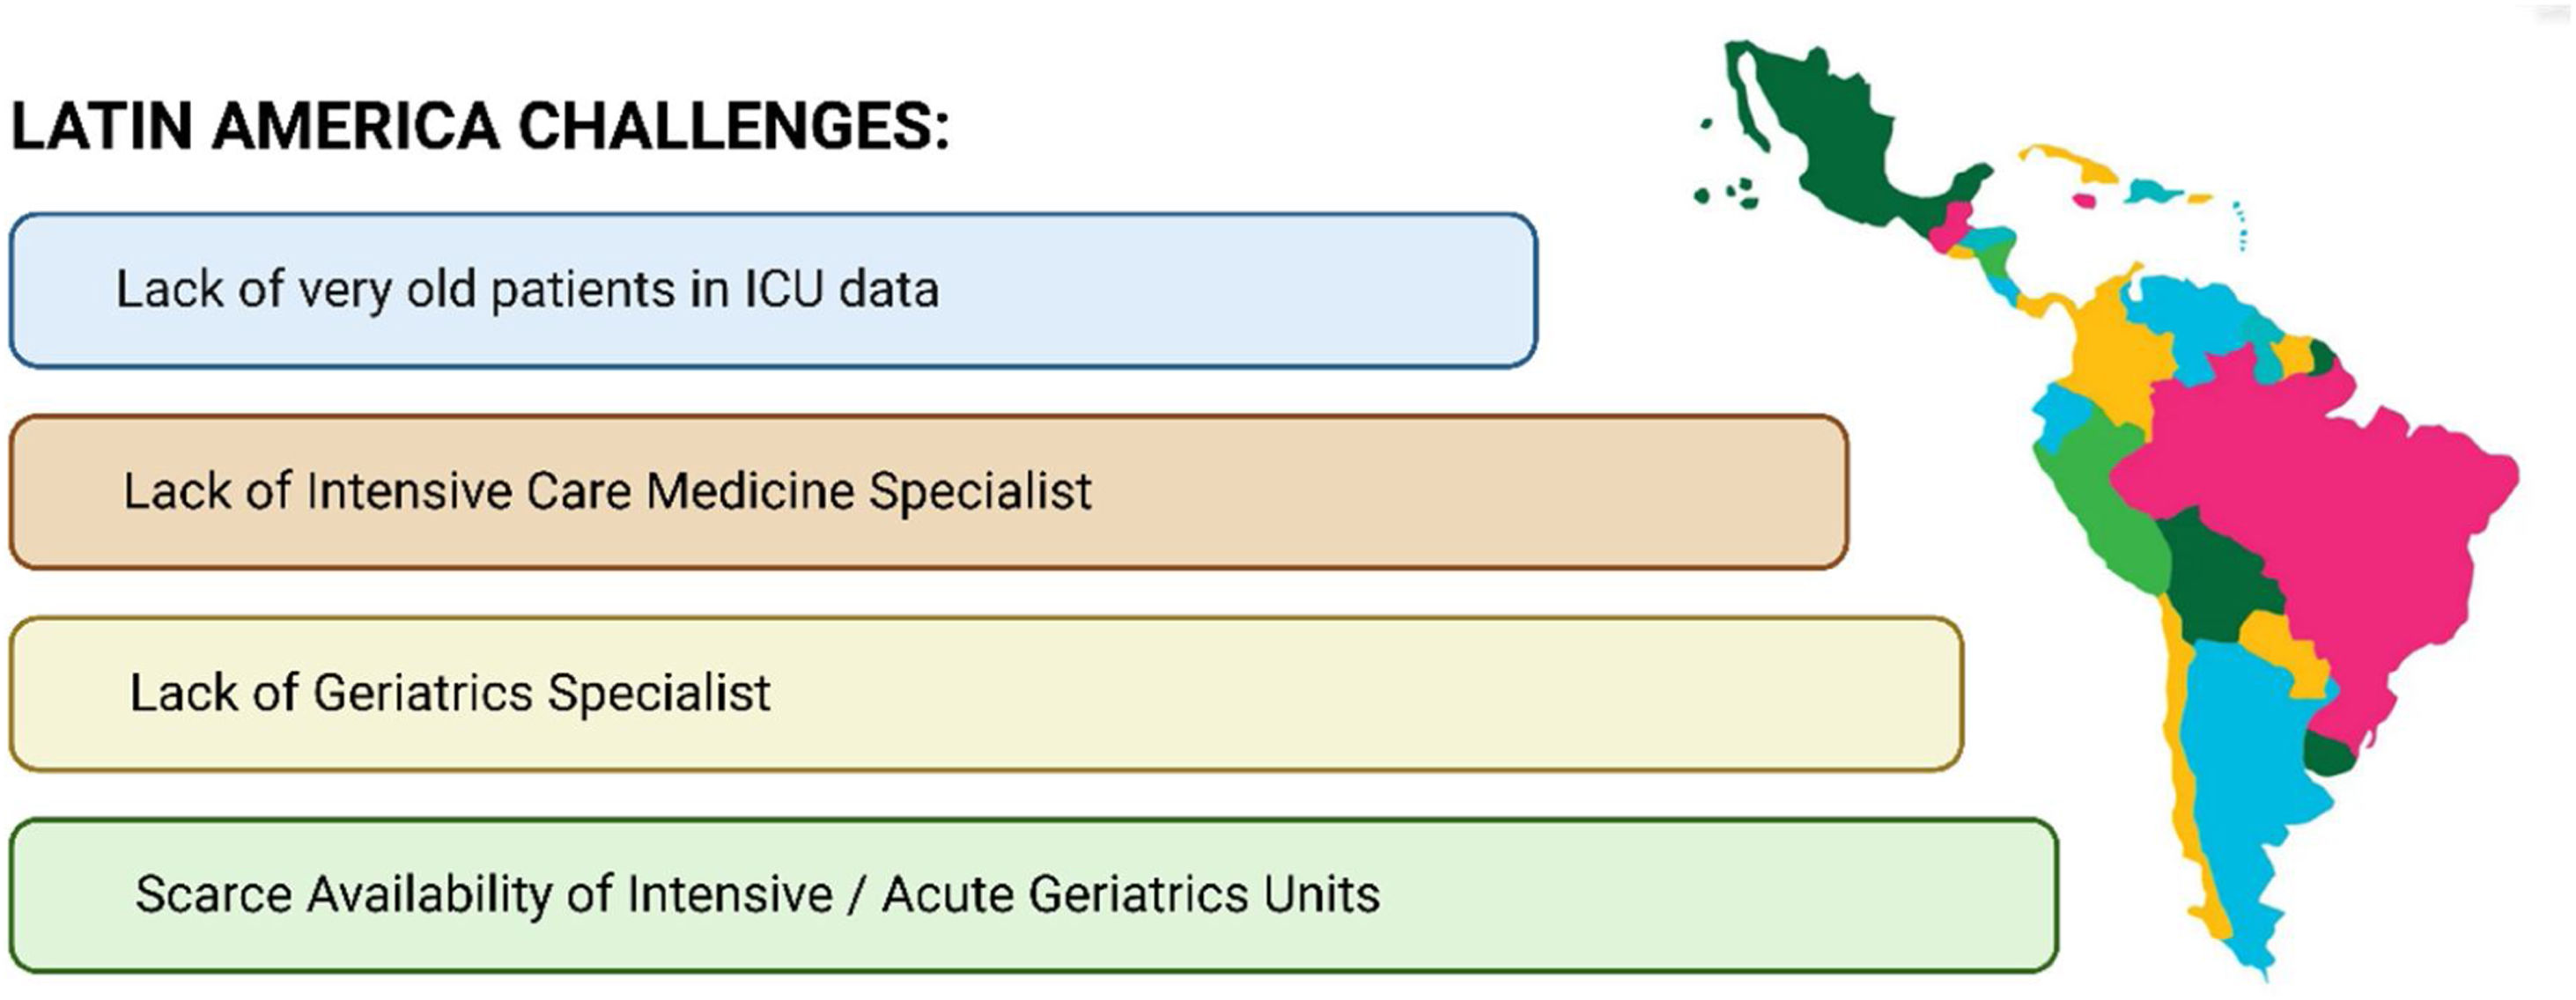Select "Lack of Intensive Care Medicine Specialist" text
The height and width of the screenshot is (1000, 2576).
pos(607,492)
